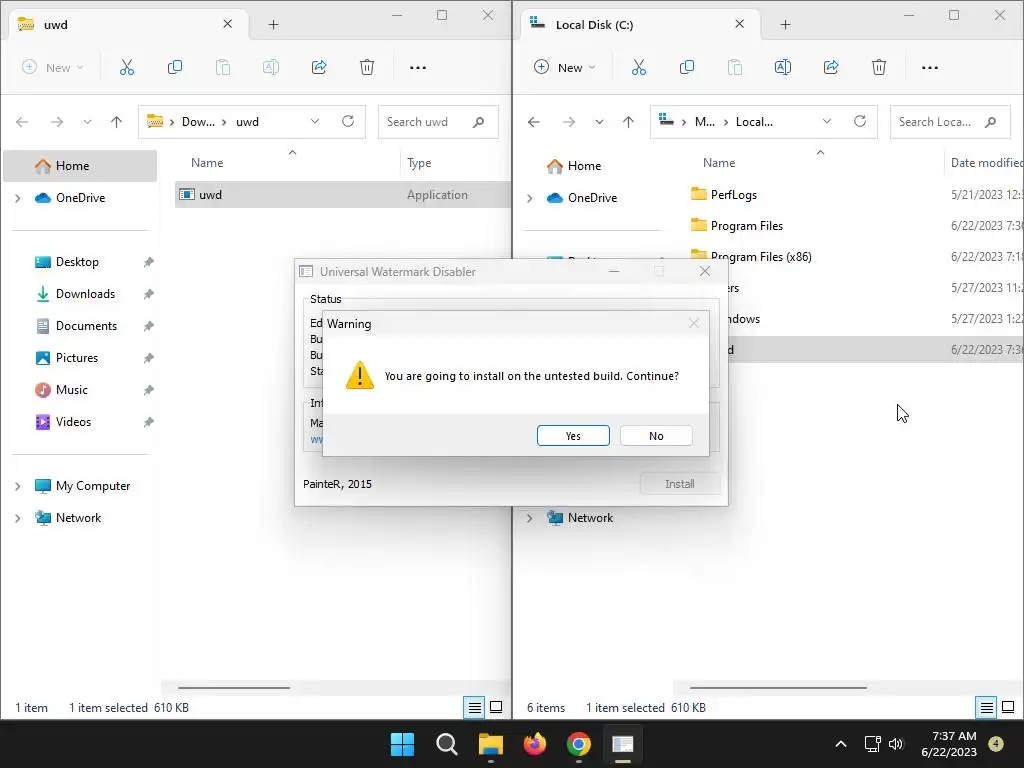Image resolution: width=1024 pixels, height=768 pixels.
Task: Open address history dropdown in Local Disk window
Action: pyautogui.click(x=827, y=121)
